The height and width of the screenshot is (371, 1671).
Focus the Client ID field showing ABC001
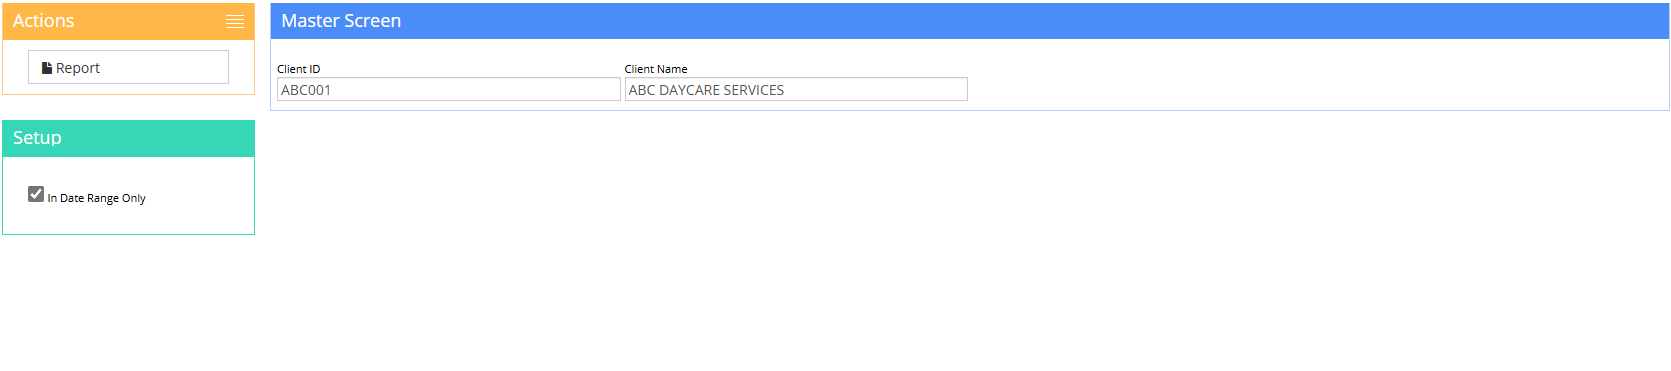[x=448, y=89]
